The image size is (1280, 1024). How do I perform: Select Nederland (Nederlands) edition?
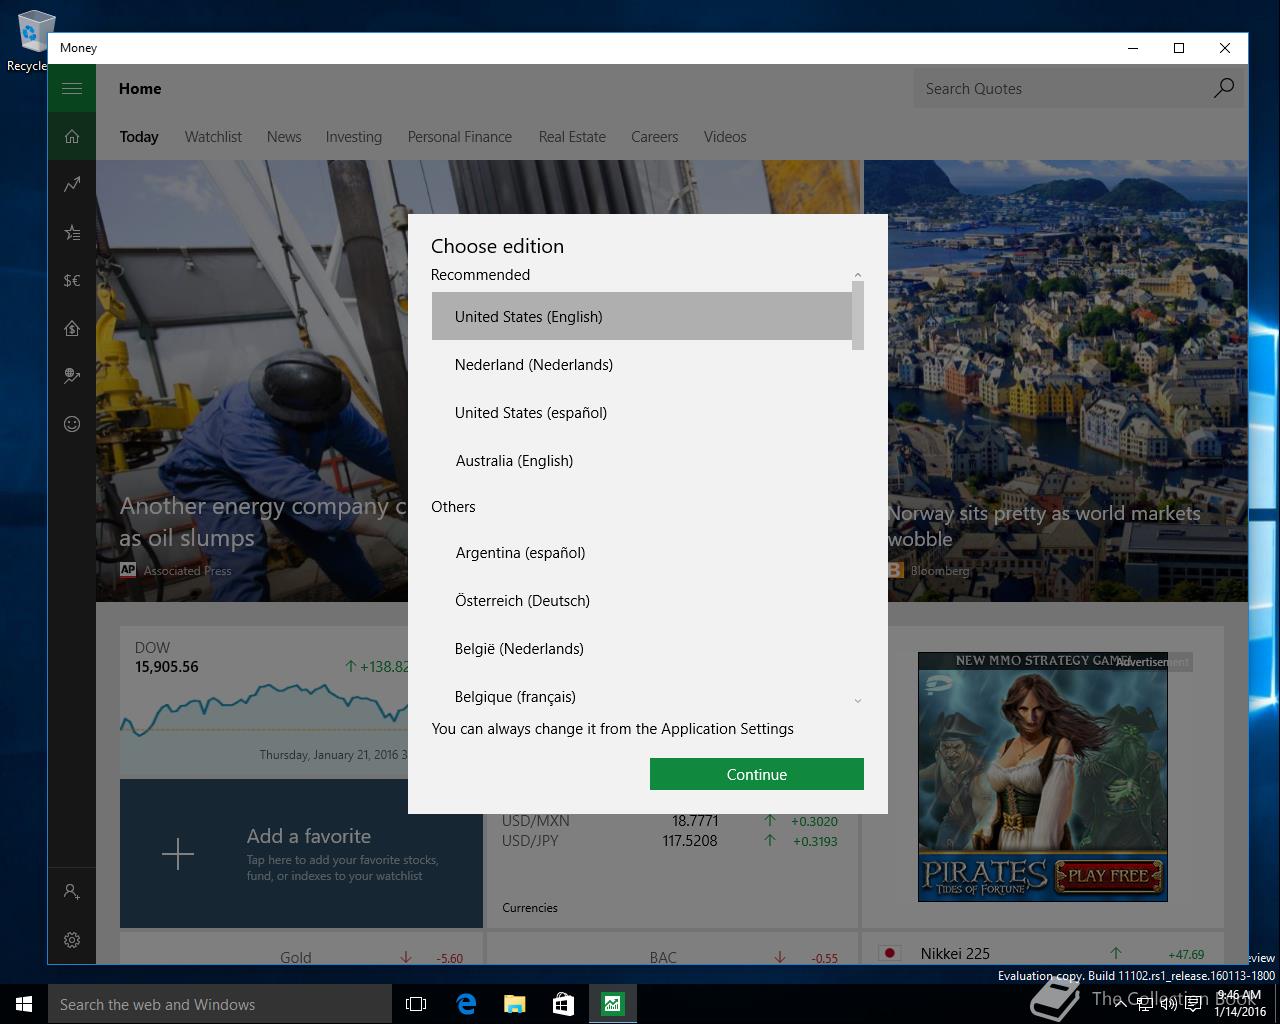(641, 364)
